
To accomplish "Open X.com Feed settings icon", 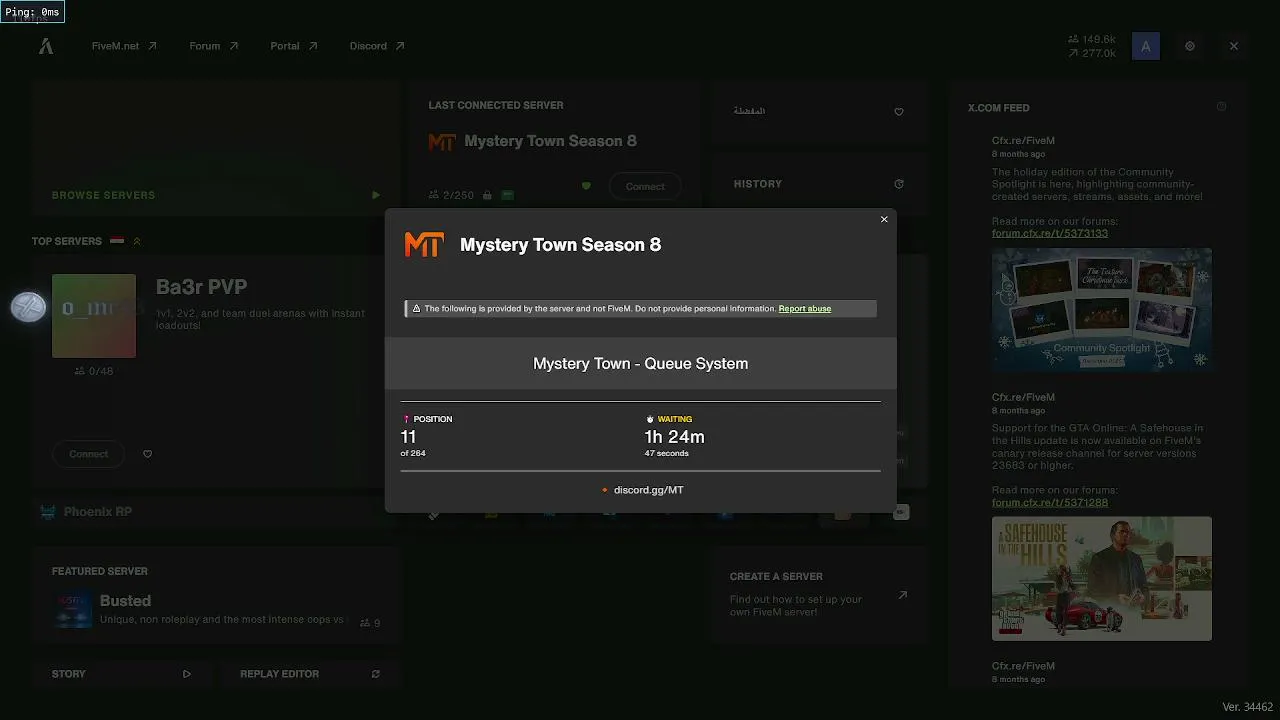I will tap(1221, 107).
